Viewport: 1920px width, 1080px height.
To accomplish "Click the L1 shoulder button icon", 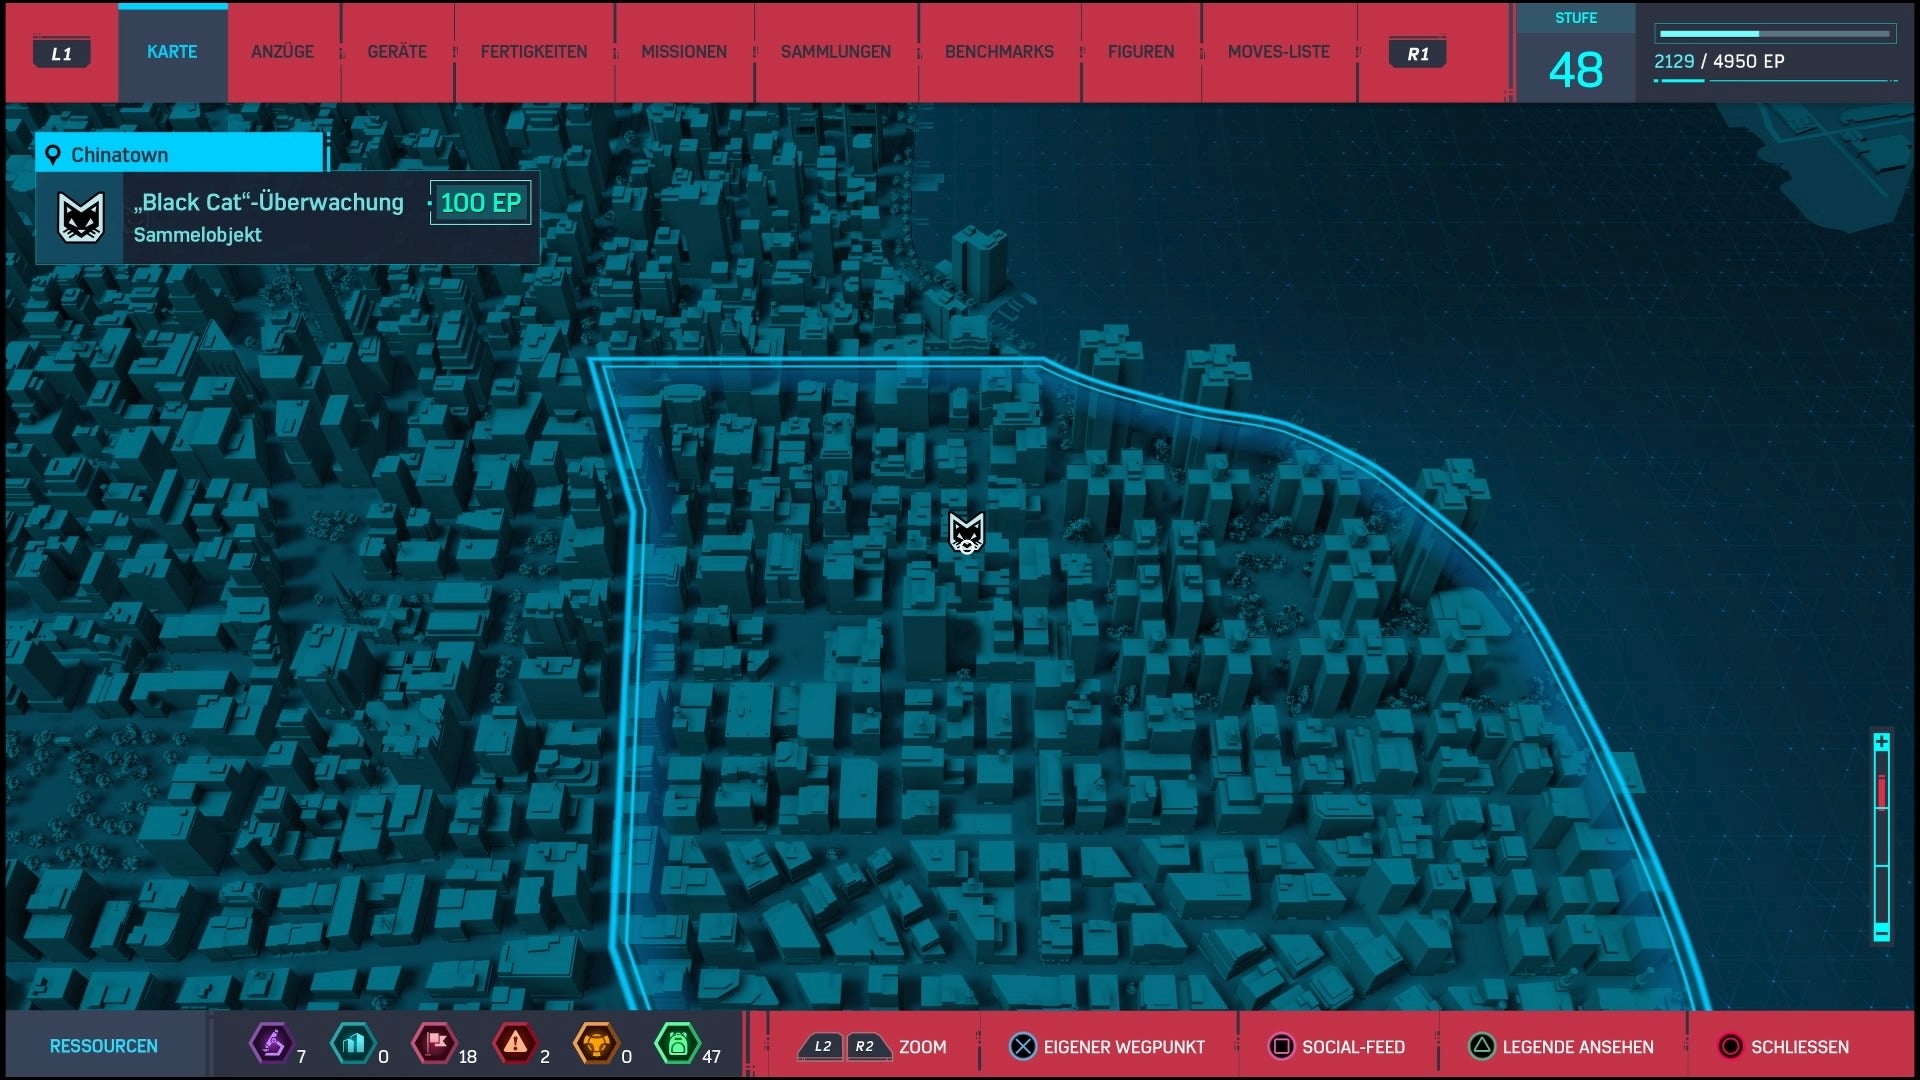I will click(x=62, y=54).
